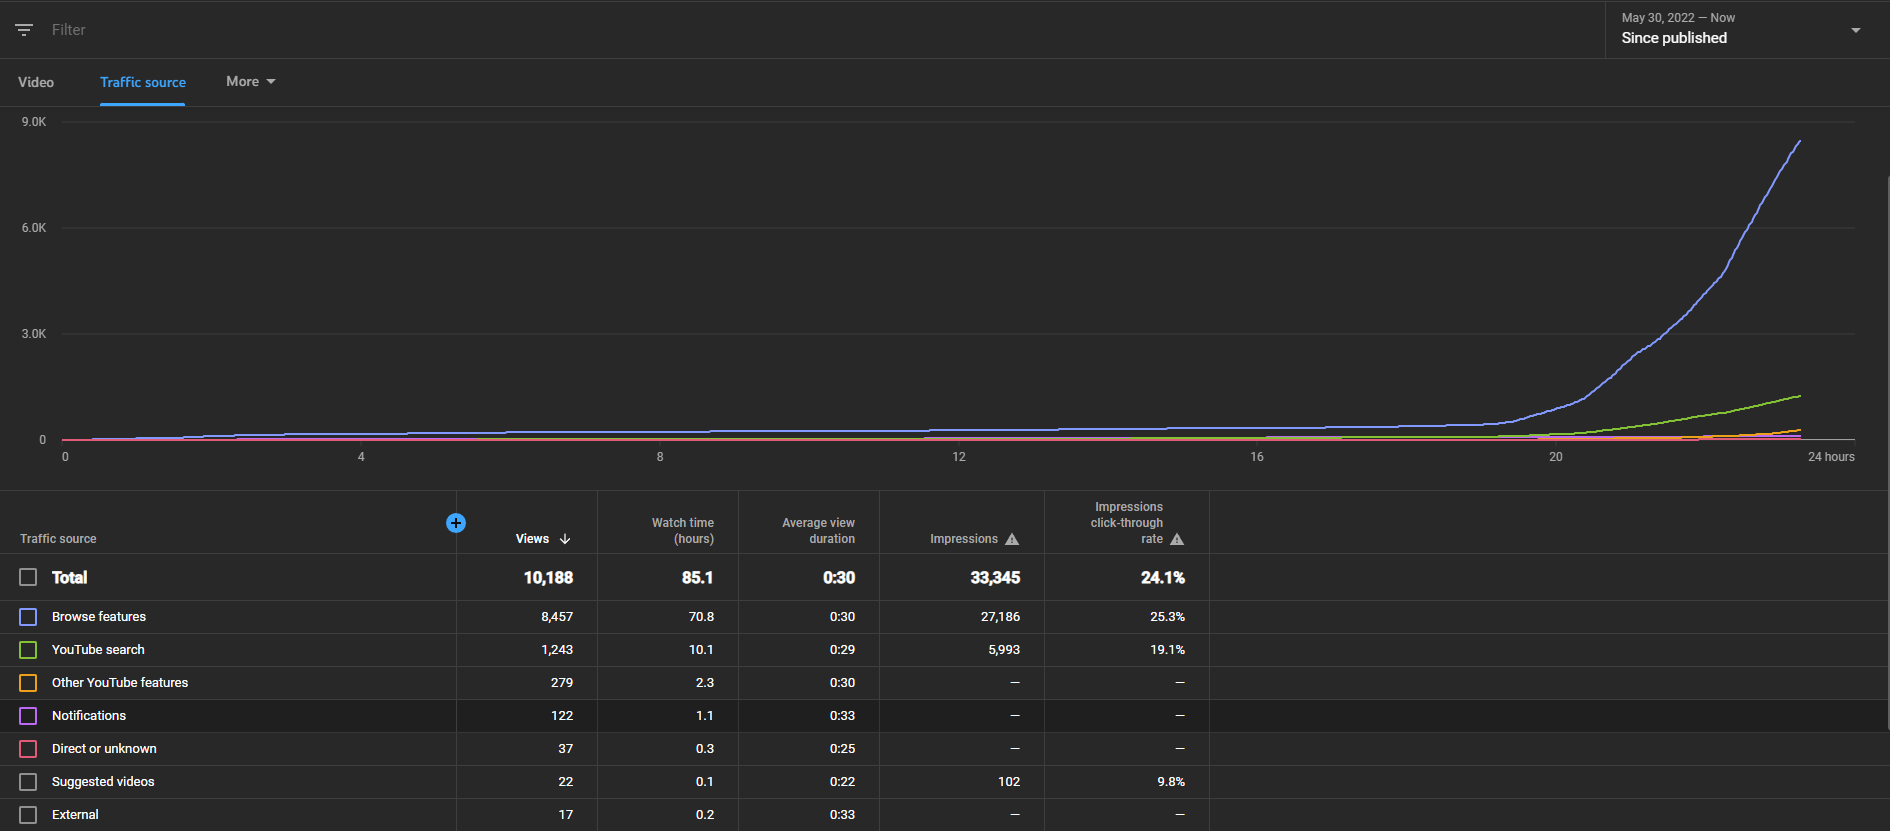Select the Traffic source tab

click(x=143, y=82)
